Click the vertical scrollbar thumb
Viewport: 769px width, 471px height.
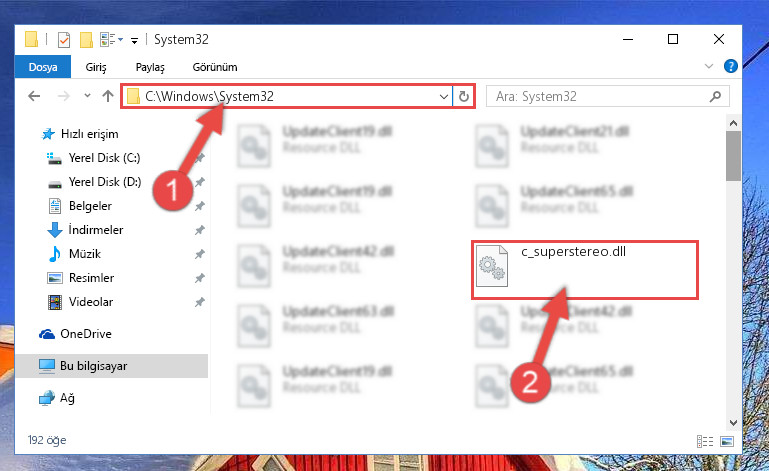733,156
